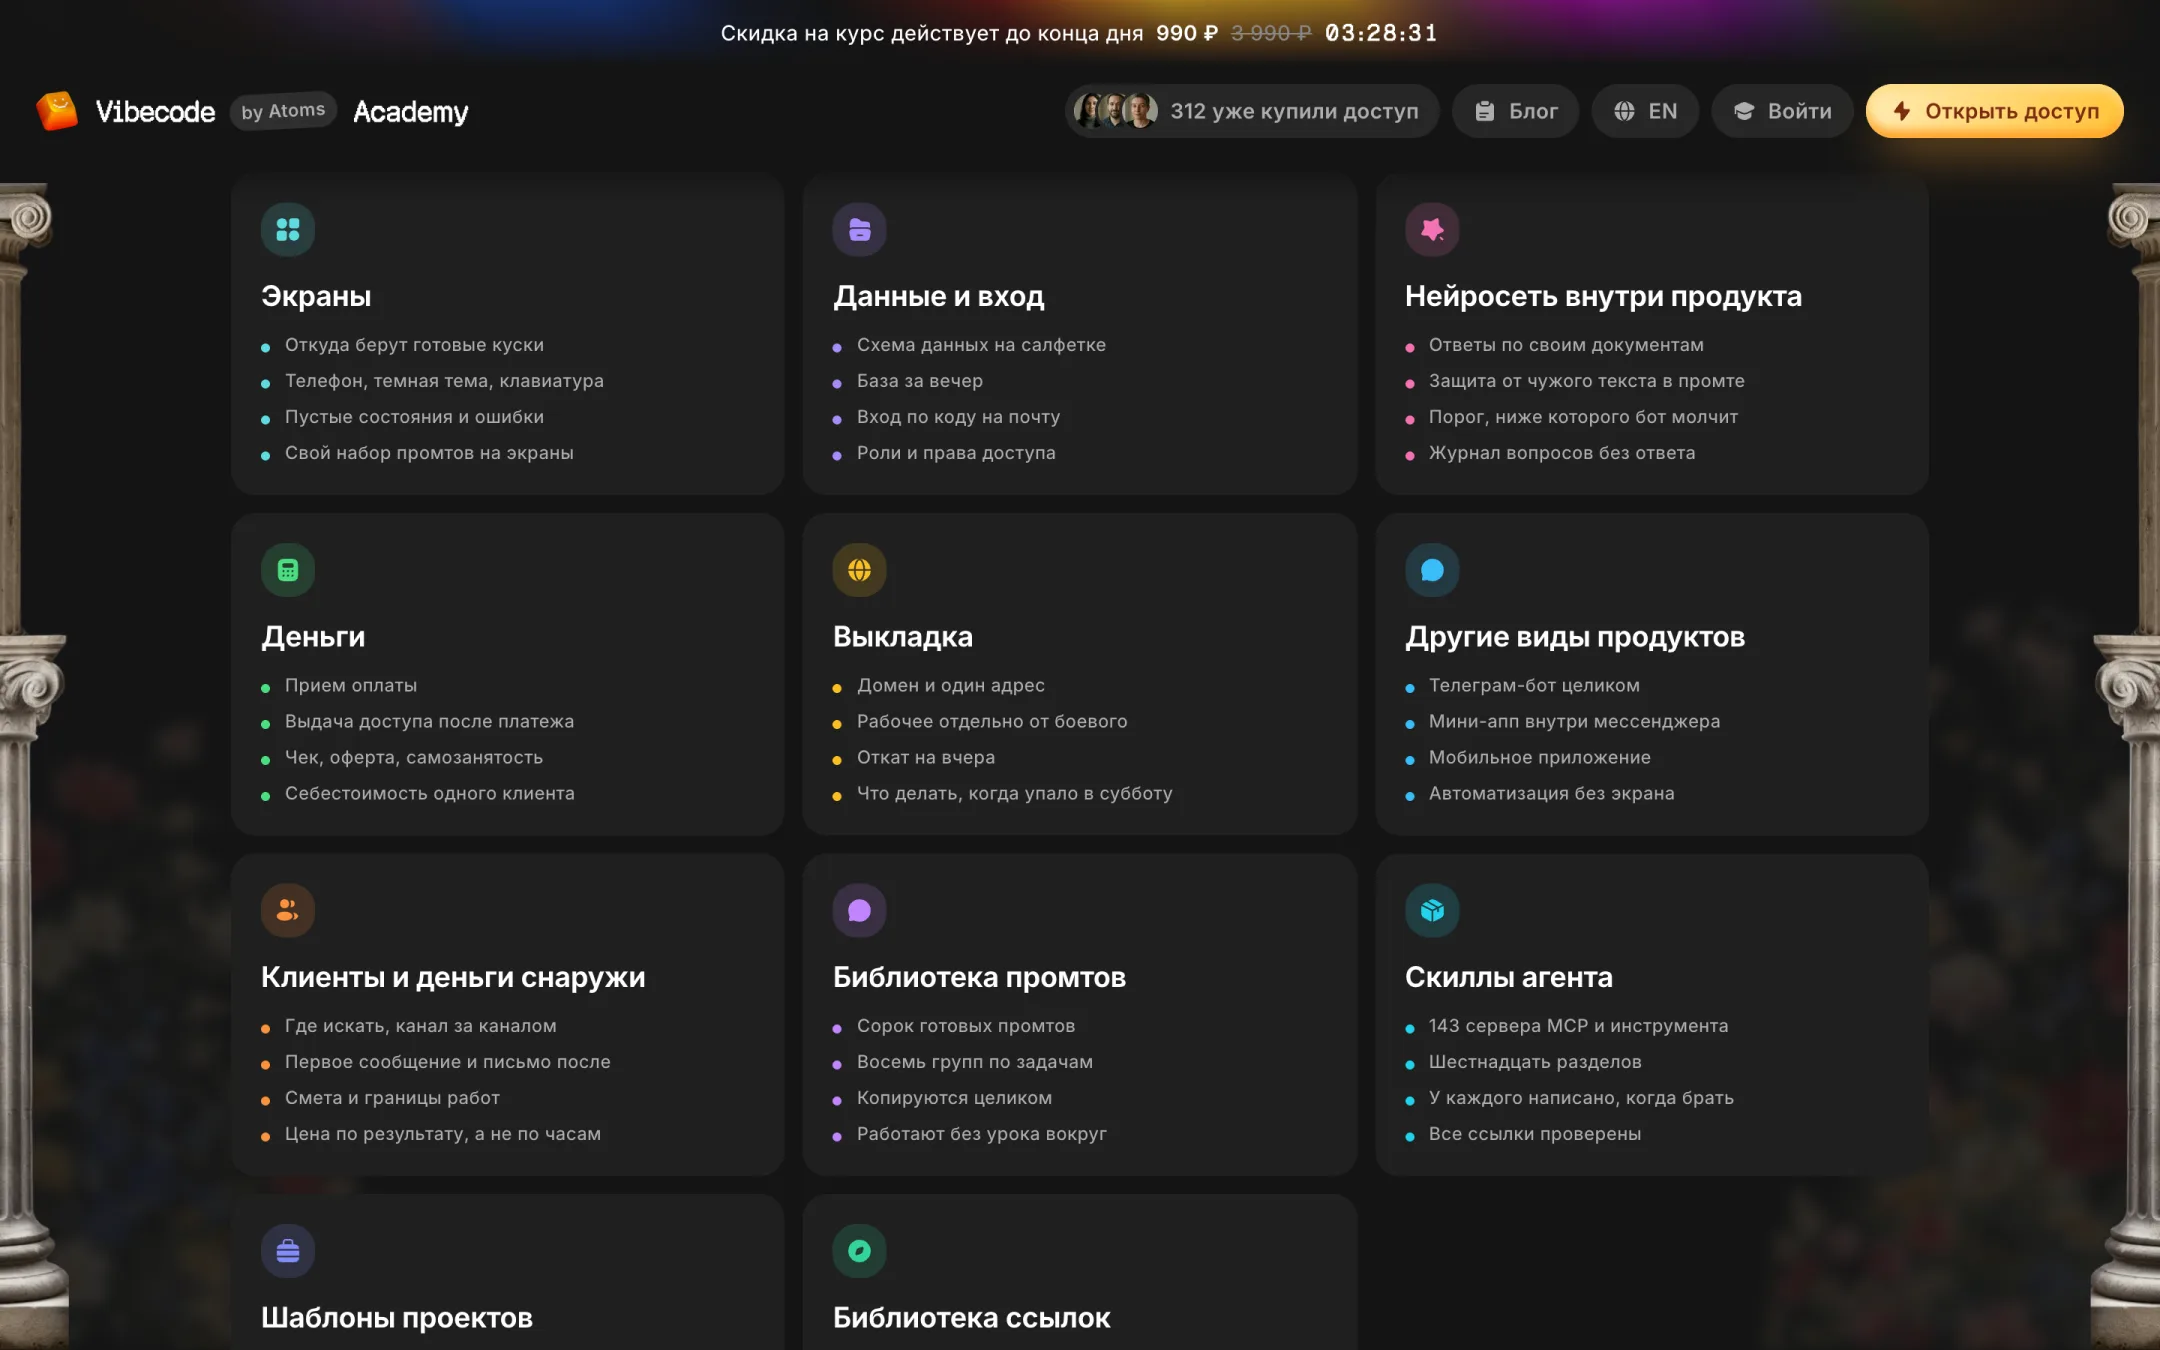Click the 312 уже купили доступ pill
2160x1350 pixels.
click(x=1252, y=111)
